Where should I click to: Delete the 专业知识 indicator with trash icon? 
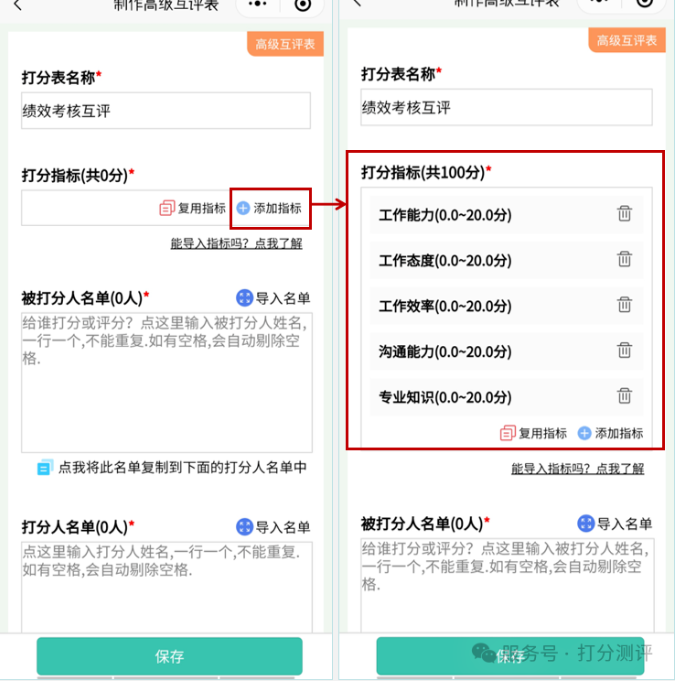pos(625,396)
